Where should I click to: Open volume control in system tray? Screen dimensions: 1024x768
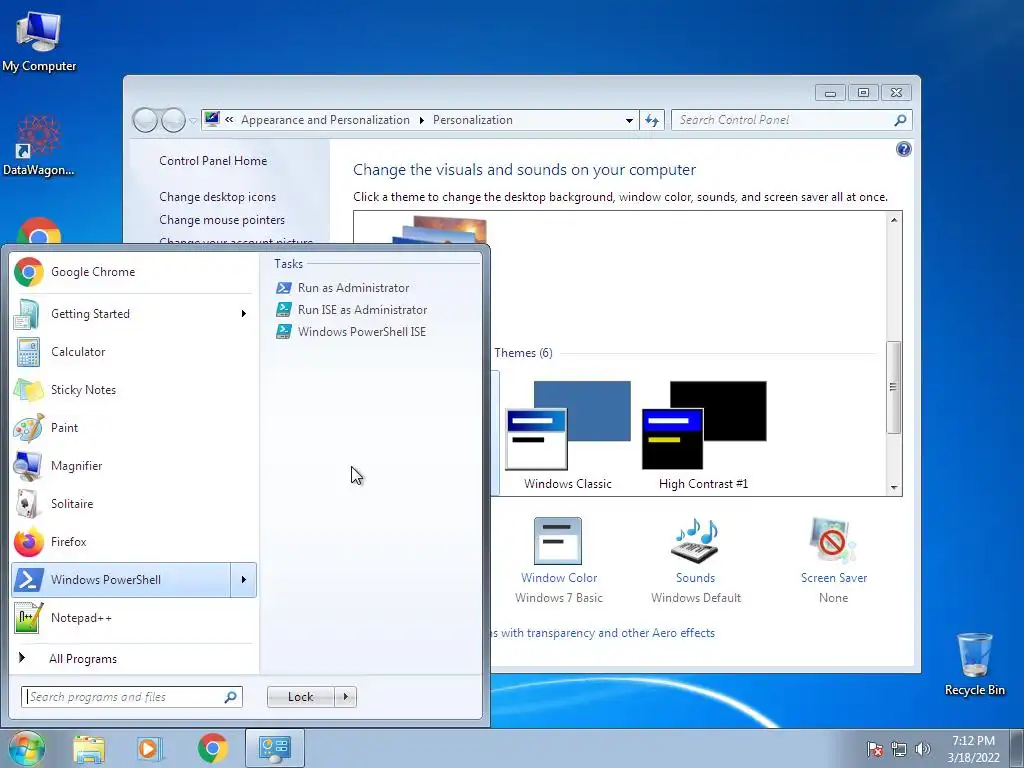pyautogui.click(x=922, y=749)
